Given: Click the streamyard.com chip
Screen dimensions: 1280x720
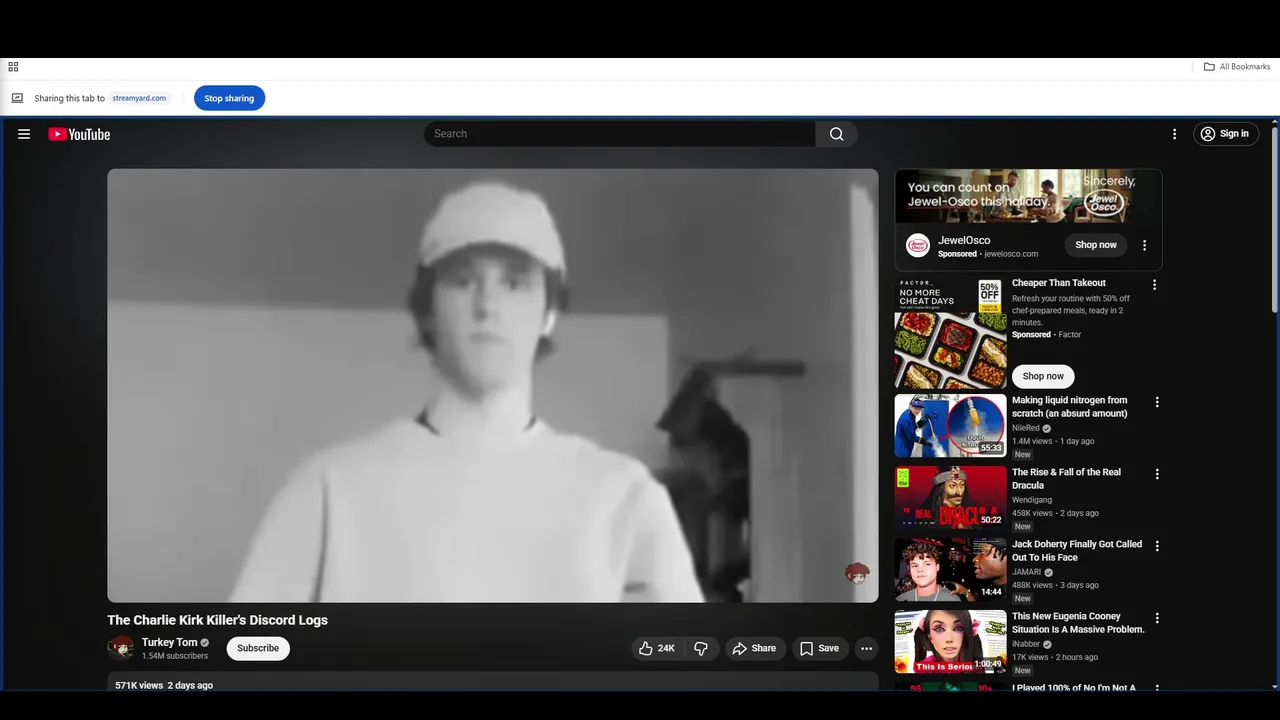Looking at the screenshot, I should (x=139, y=98).
